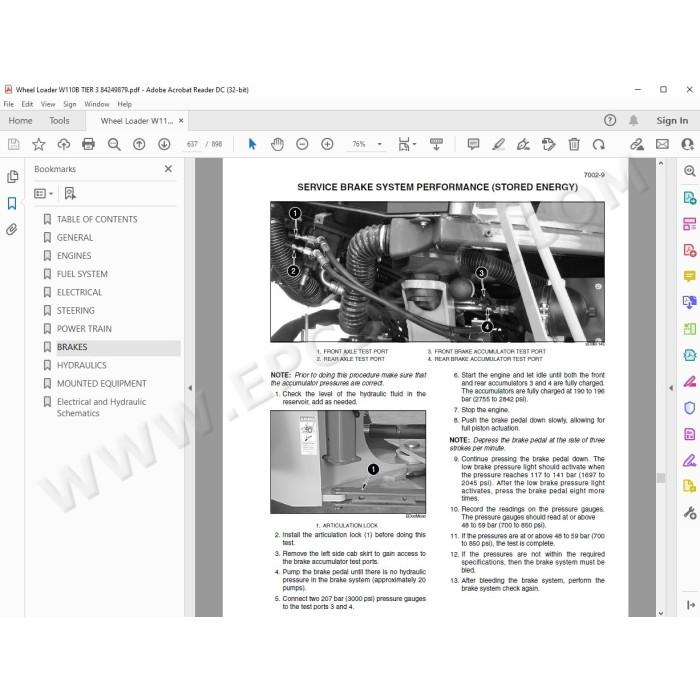This screenshot has height=700, width=700.
Task: Toggle the page thumbnails panel icon
Action: 12,177
